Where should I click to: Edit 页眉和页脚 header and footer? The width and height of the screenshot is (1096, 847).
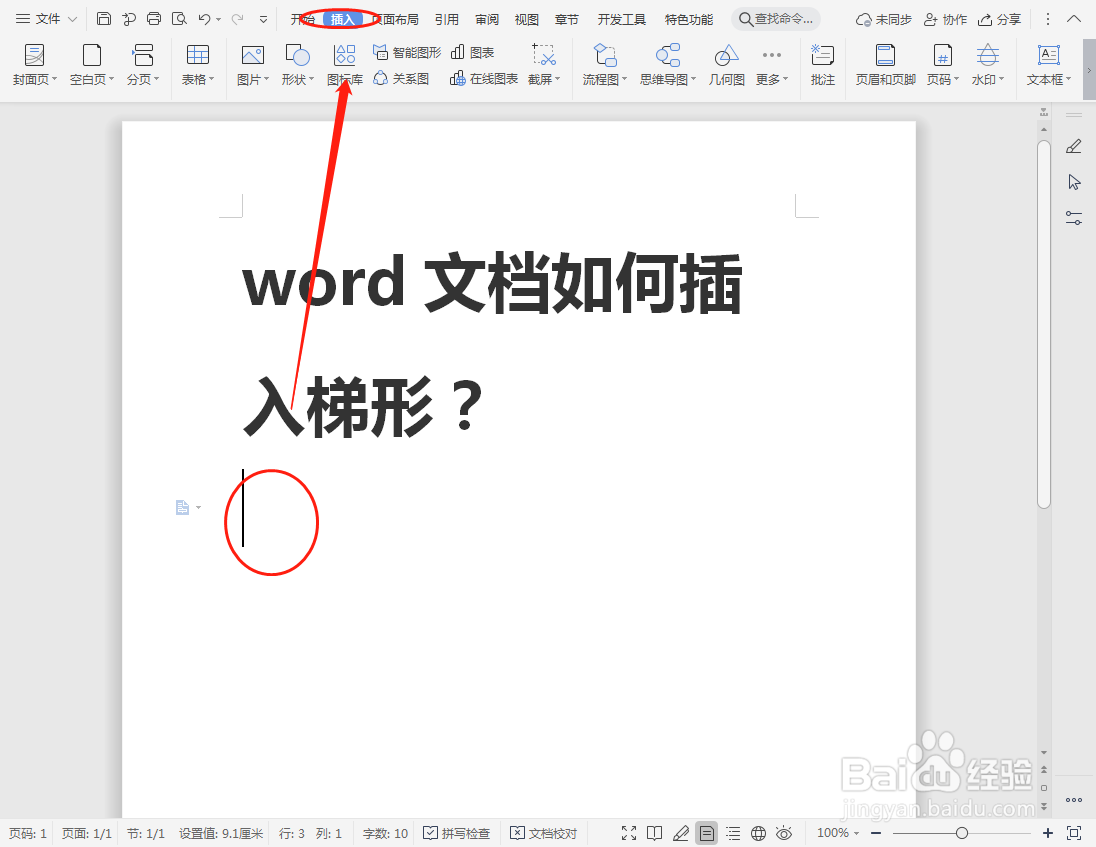[x=886, y=64]
